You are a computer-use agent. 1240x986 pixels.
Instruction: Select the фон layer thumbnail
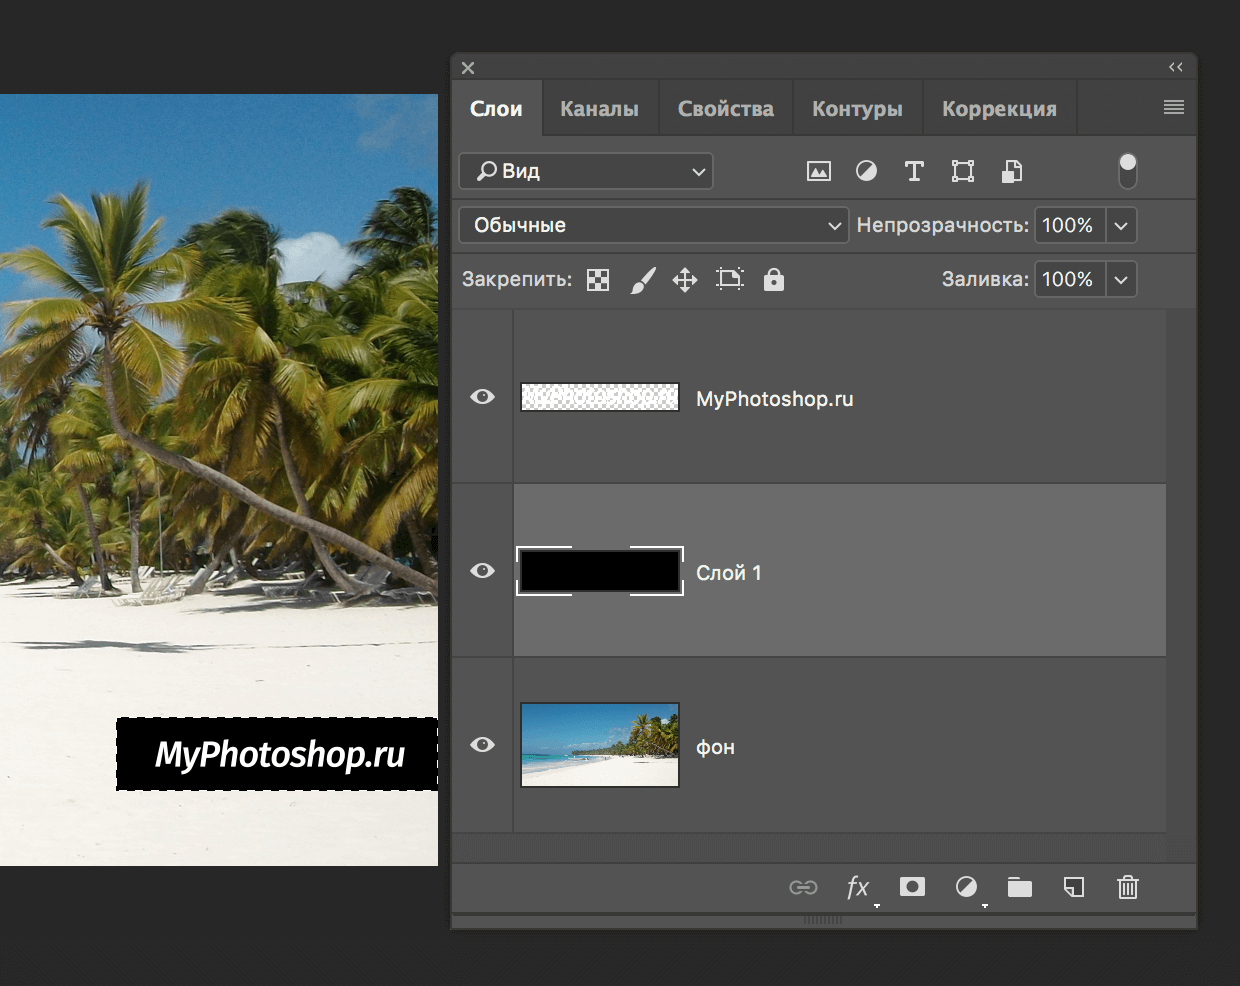(600, 745)
